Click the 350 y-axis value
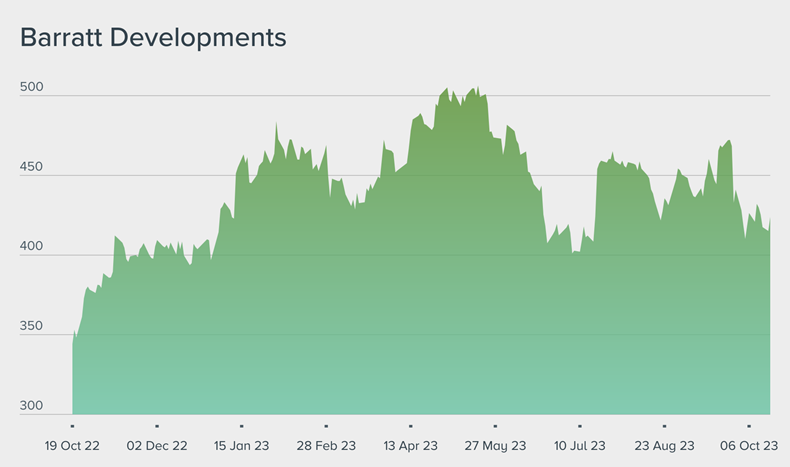The width and height of the screenshot is (790, 467). pyautogui.click(x=32, y=327)
